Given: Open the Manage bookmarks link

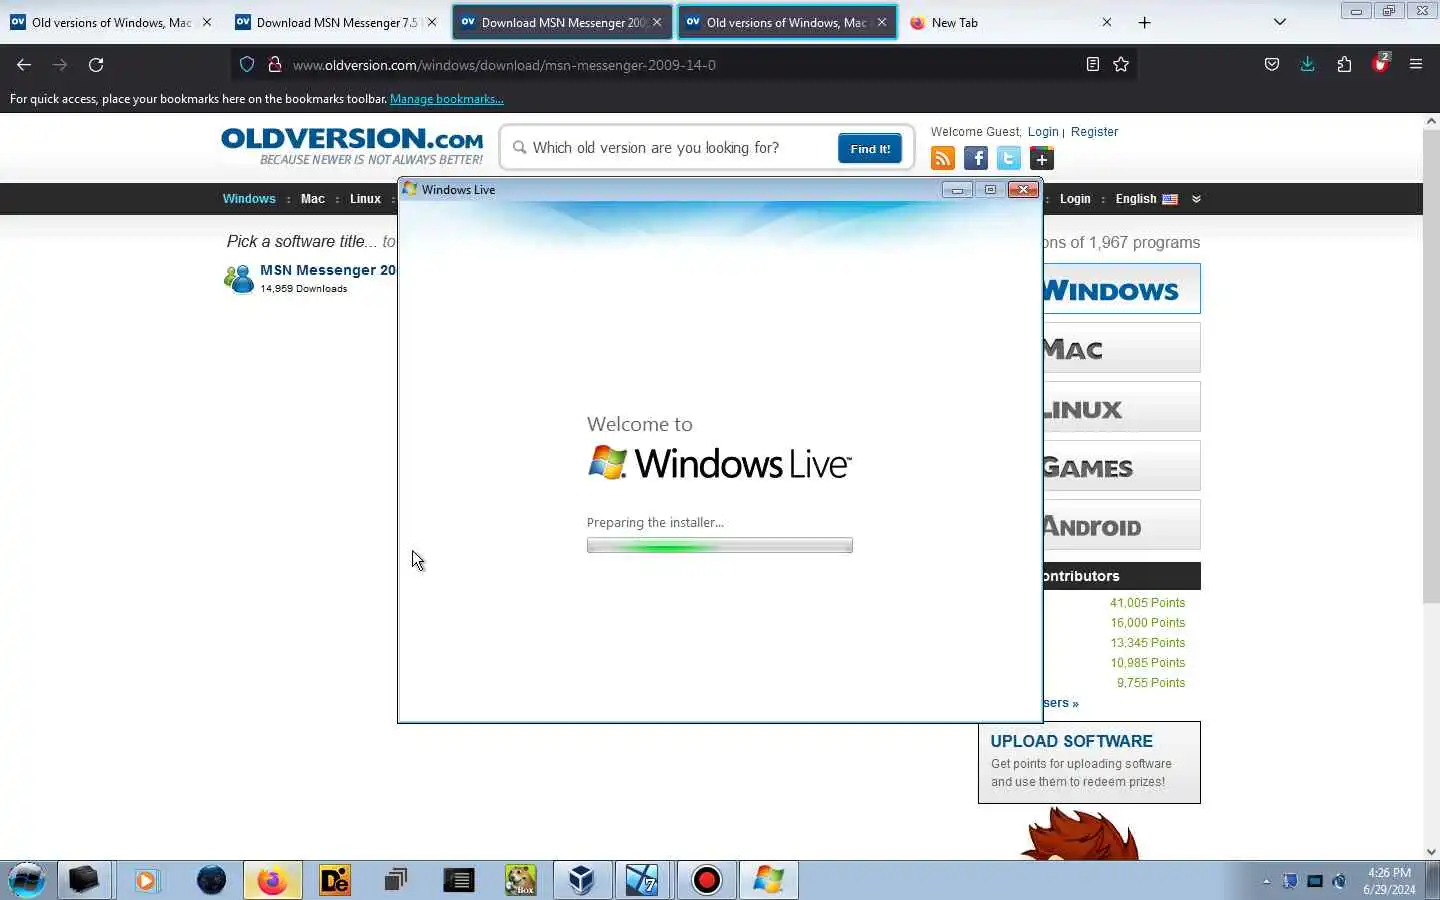Looking at the screenshot, I should point(446,99).
